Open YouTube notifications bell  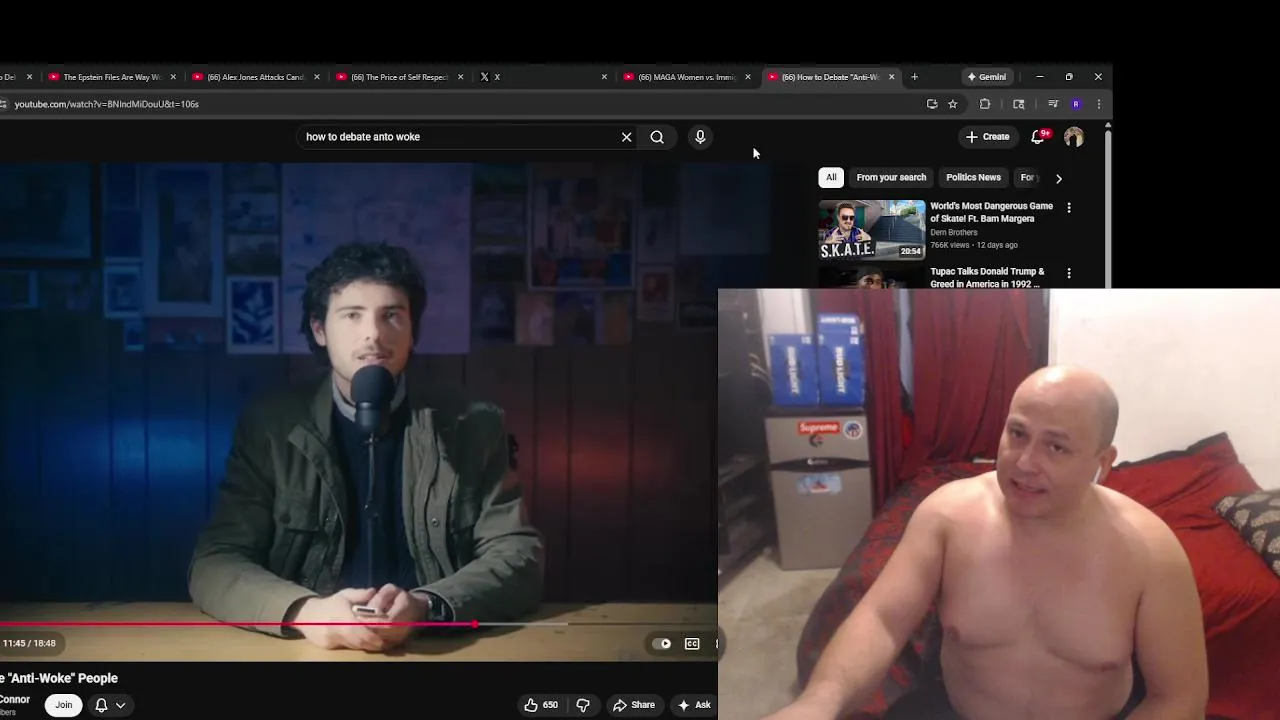click(1038, 137)
